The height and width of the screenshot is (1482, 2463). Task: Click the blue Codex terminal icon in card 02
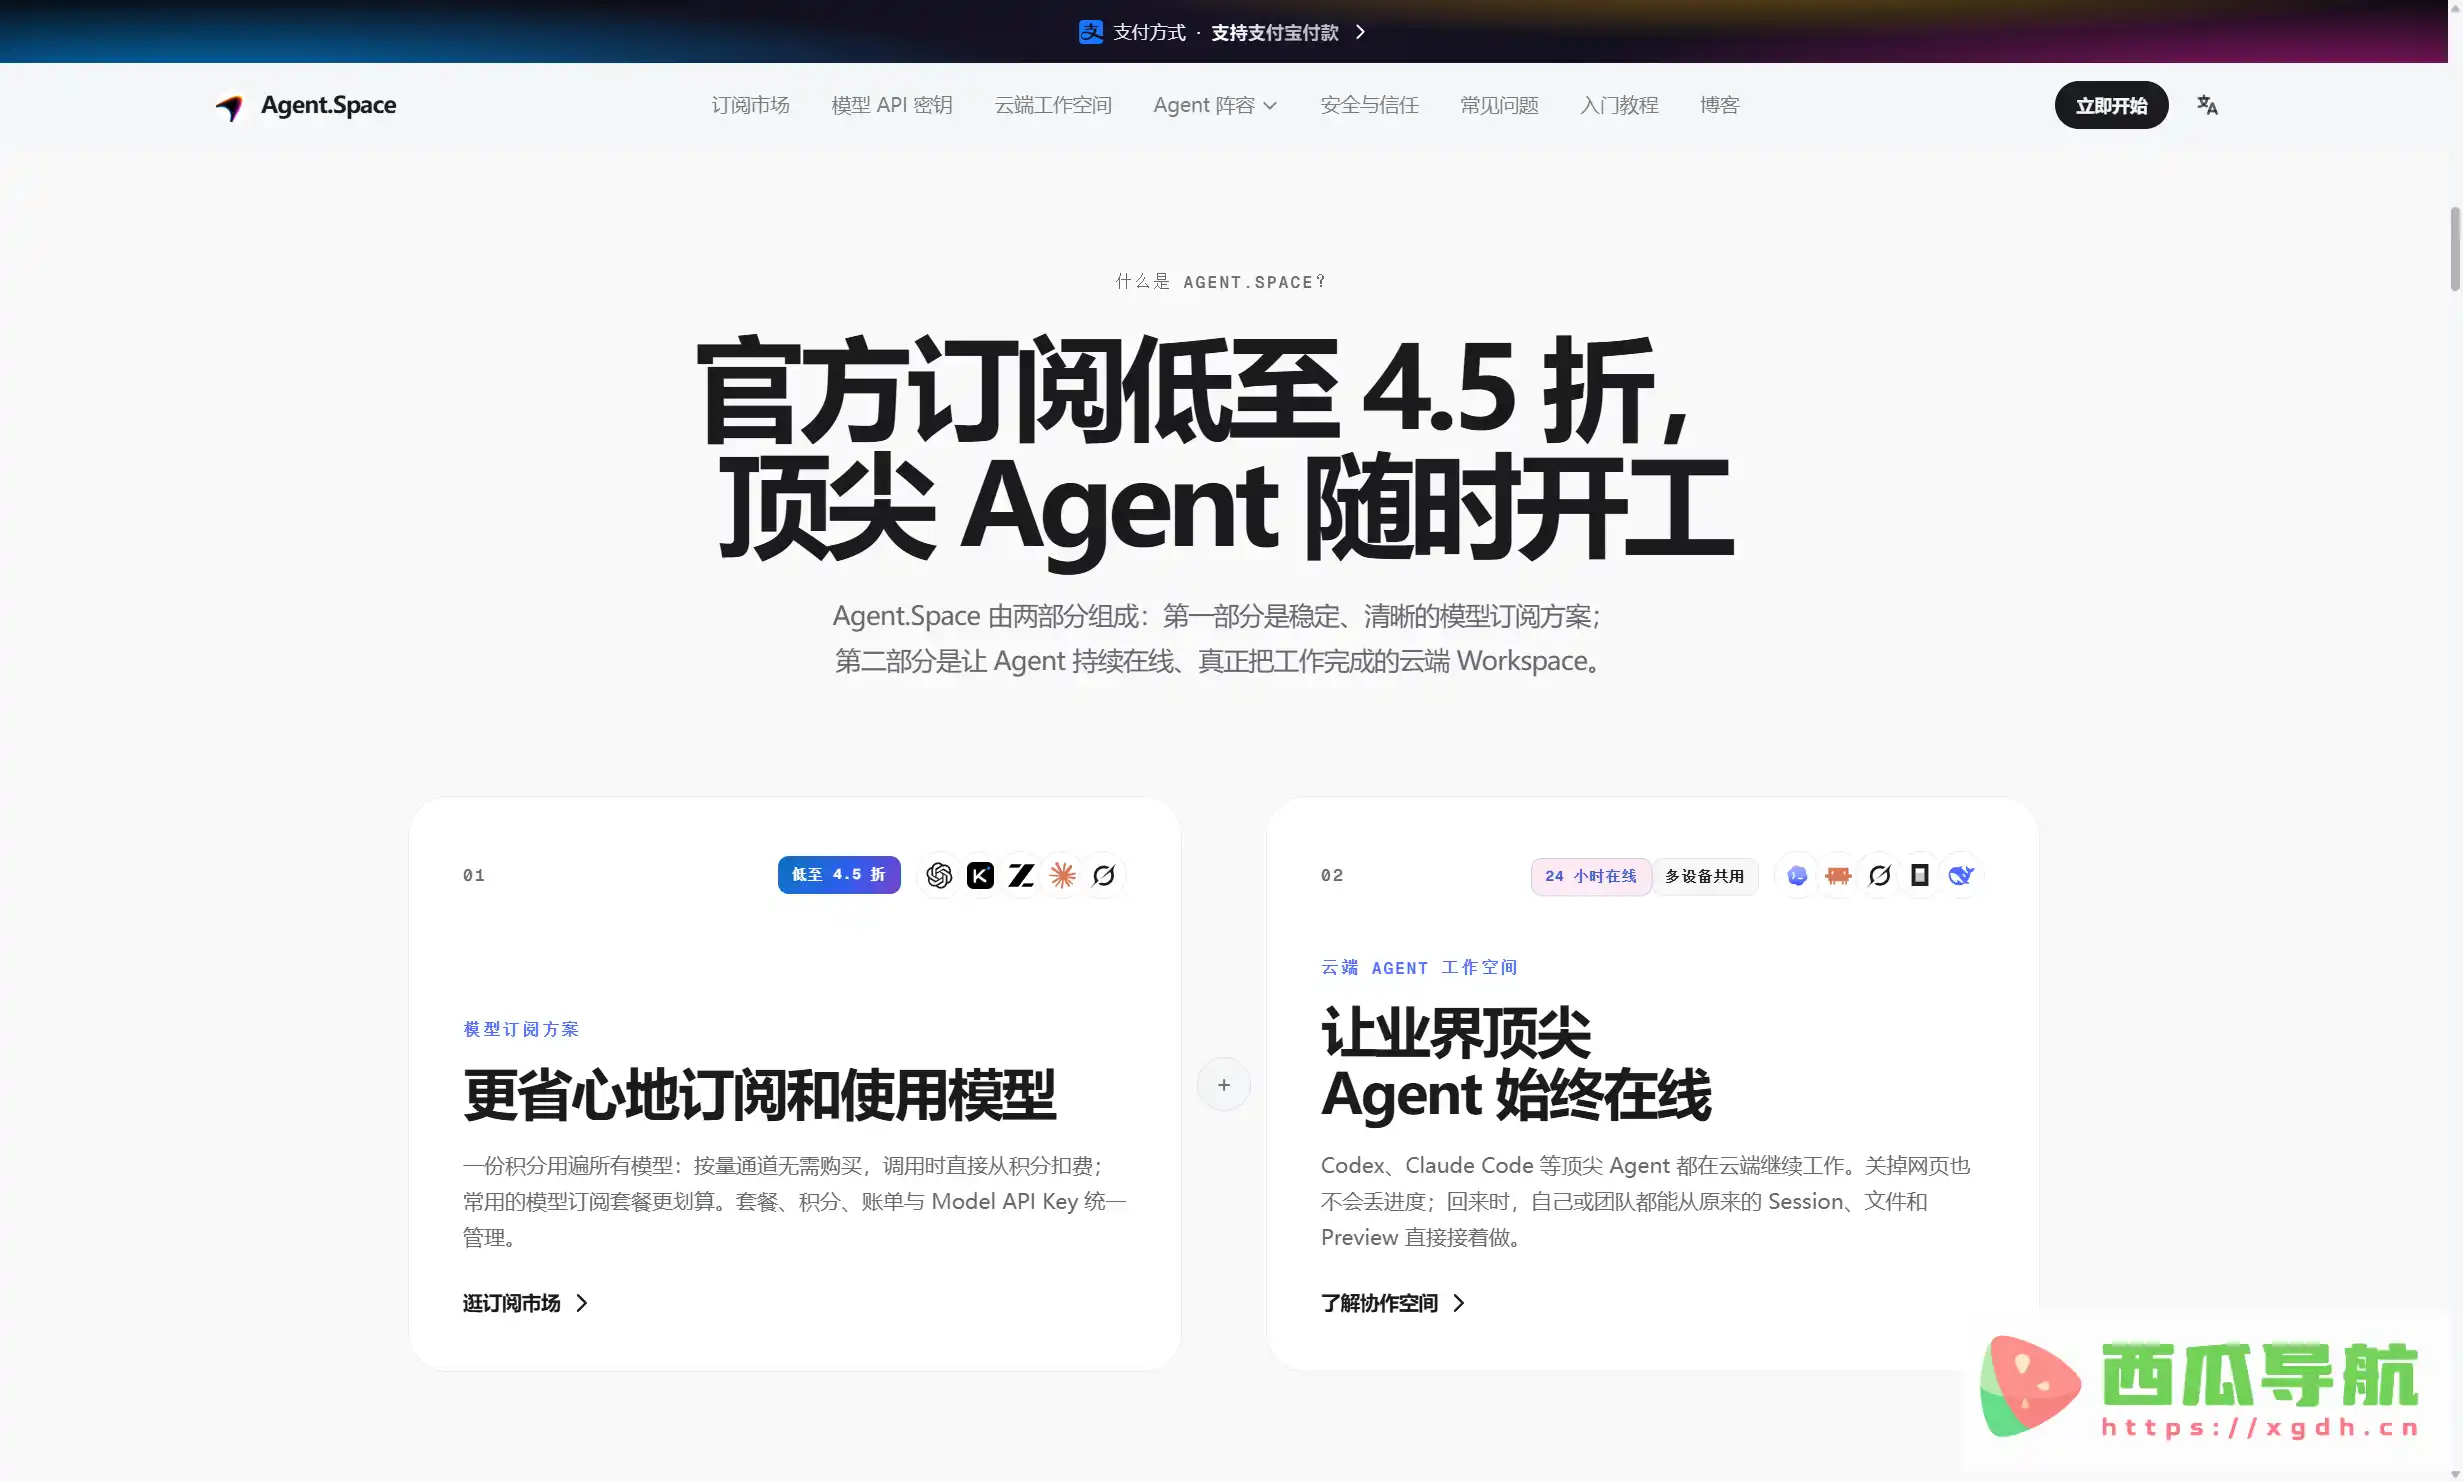coord(1797,876)
